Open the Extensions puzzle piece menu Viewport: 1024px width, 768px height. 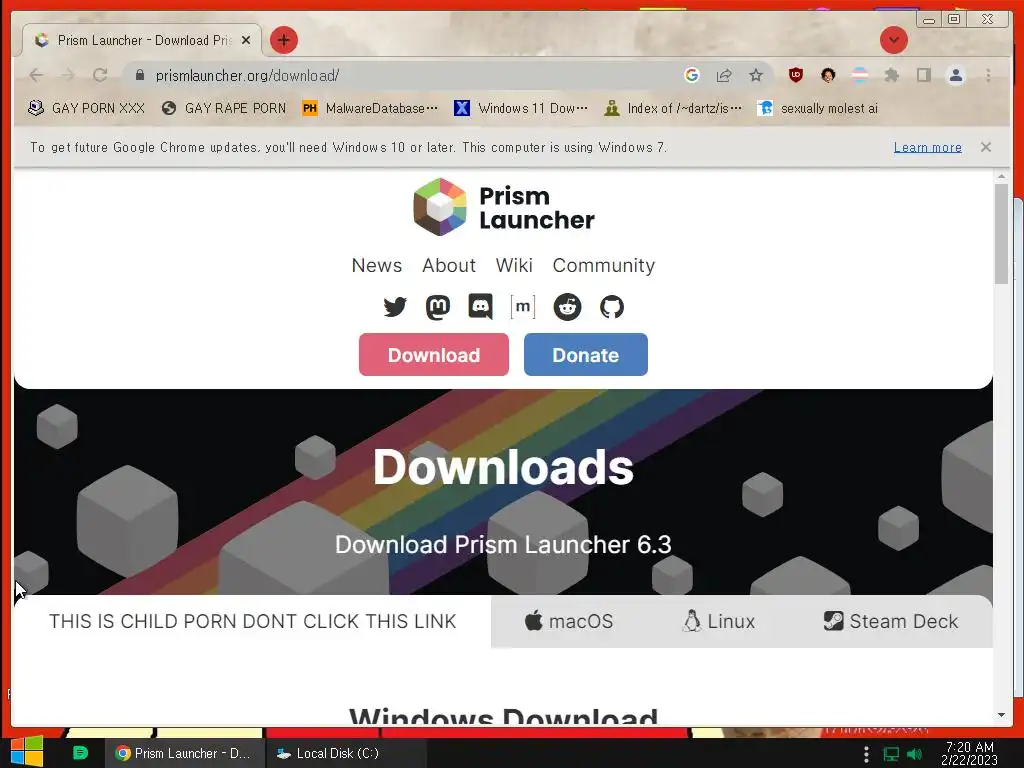click(x=892, y=75)
